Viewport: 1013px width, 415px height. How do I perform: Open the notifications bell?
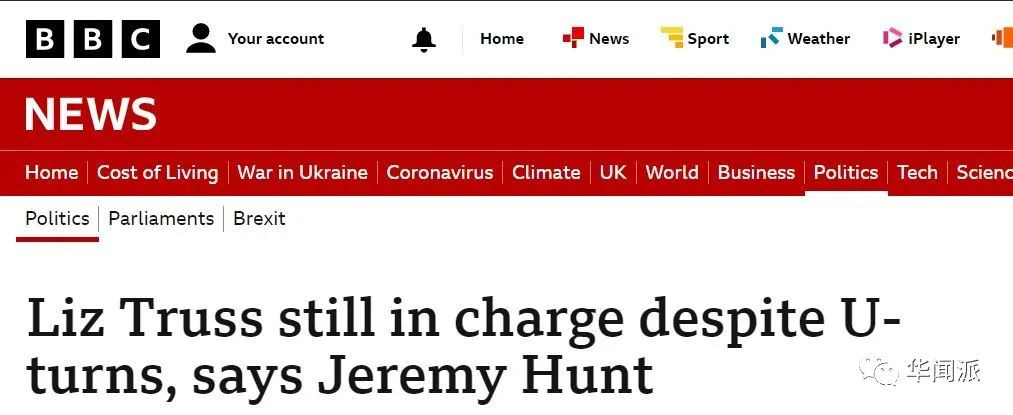tap(424, 39)
